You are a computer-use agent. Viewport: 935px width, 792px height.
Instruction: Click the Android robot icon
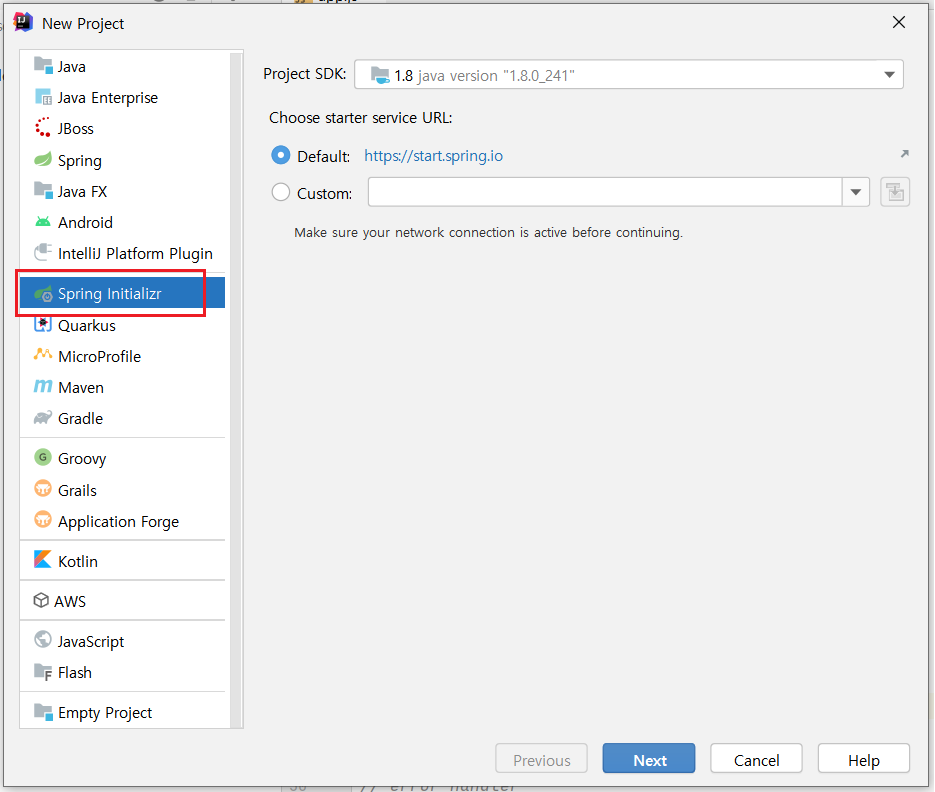[x=43, y=222]
